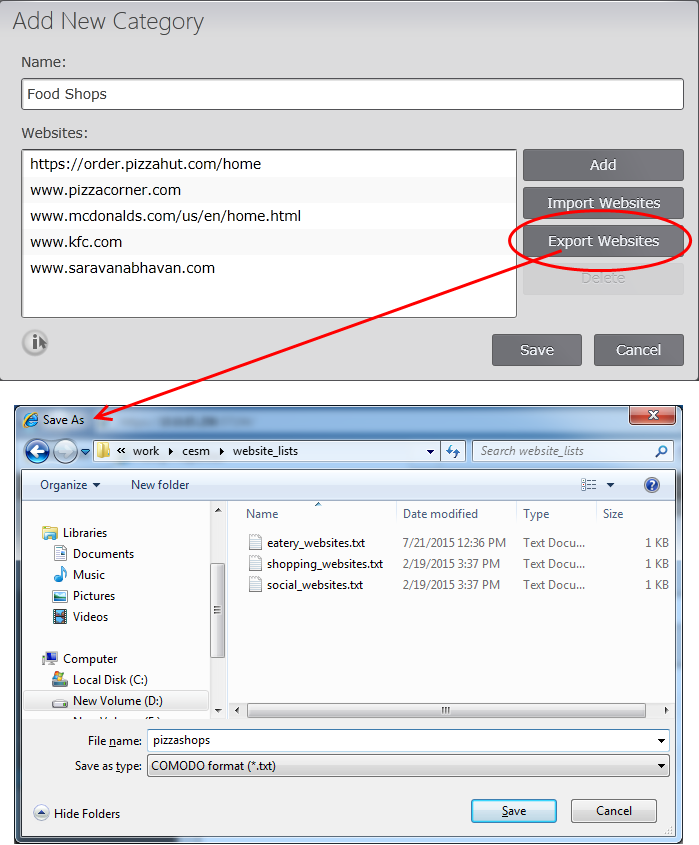Open the view options dropdown arrow
This screenshot has width=699, height=845.
tap(611, 485)
